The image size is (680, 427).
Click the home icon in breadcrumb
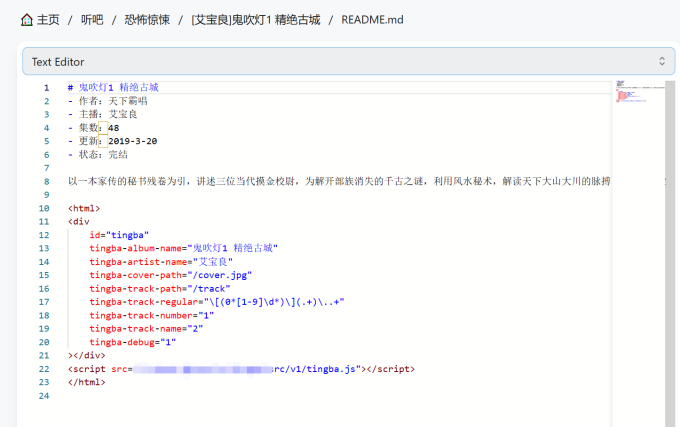27,20
